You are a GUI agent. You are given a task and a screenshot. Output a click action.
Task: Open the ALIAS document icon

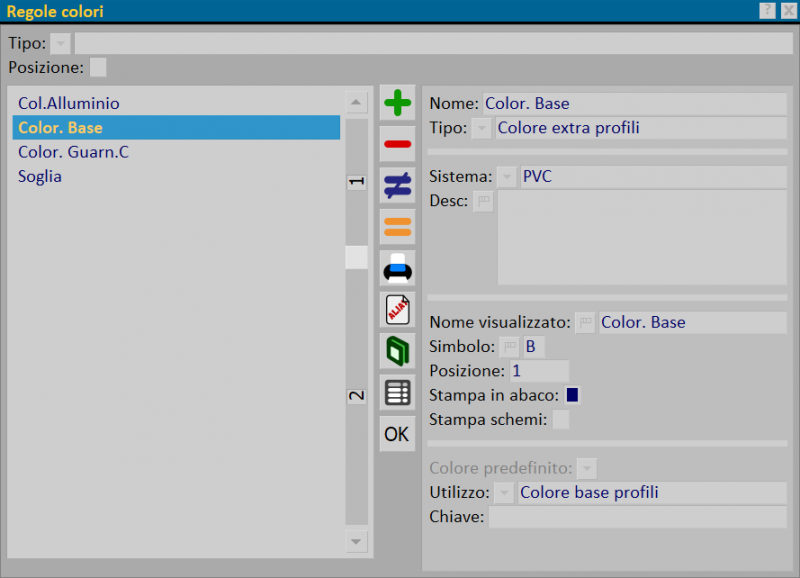pyautogui.click(x=397, y=310)
